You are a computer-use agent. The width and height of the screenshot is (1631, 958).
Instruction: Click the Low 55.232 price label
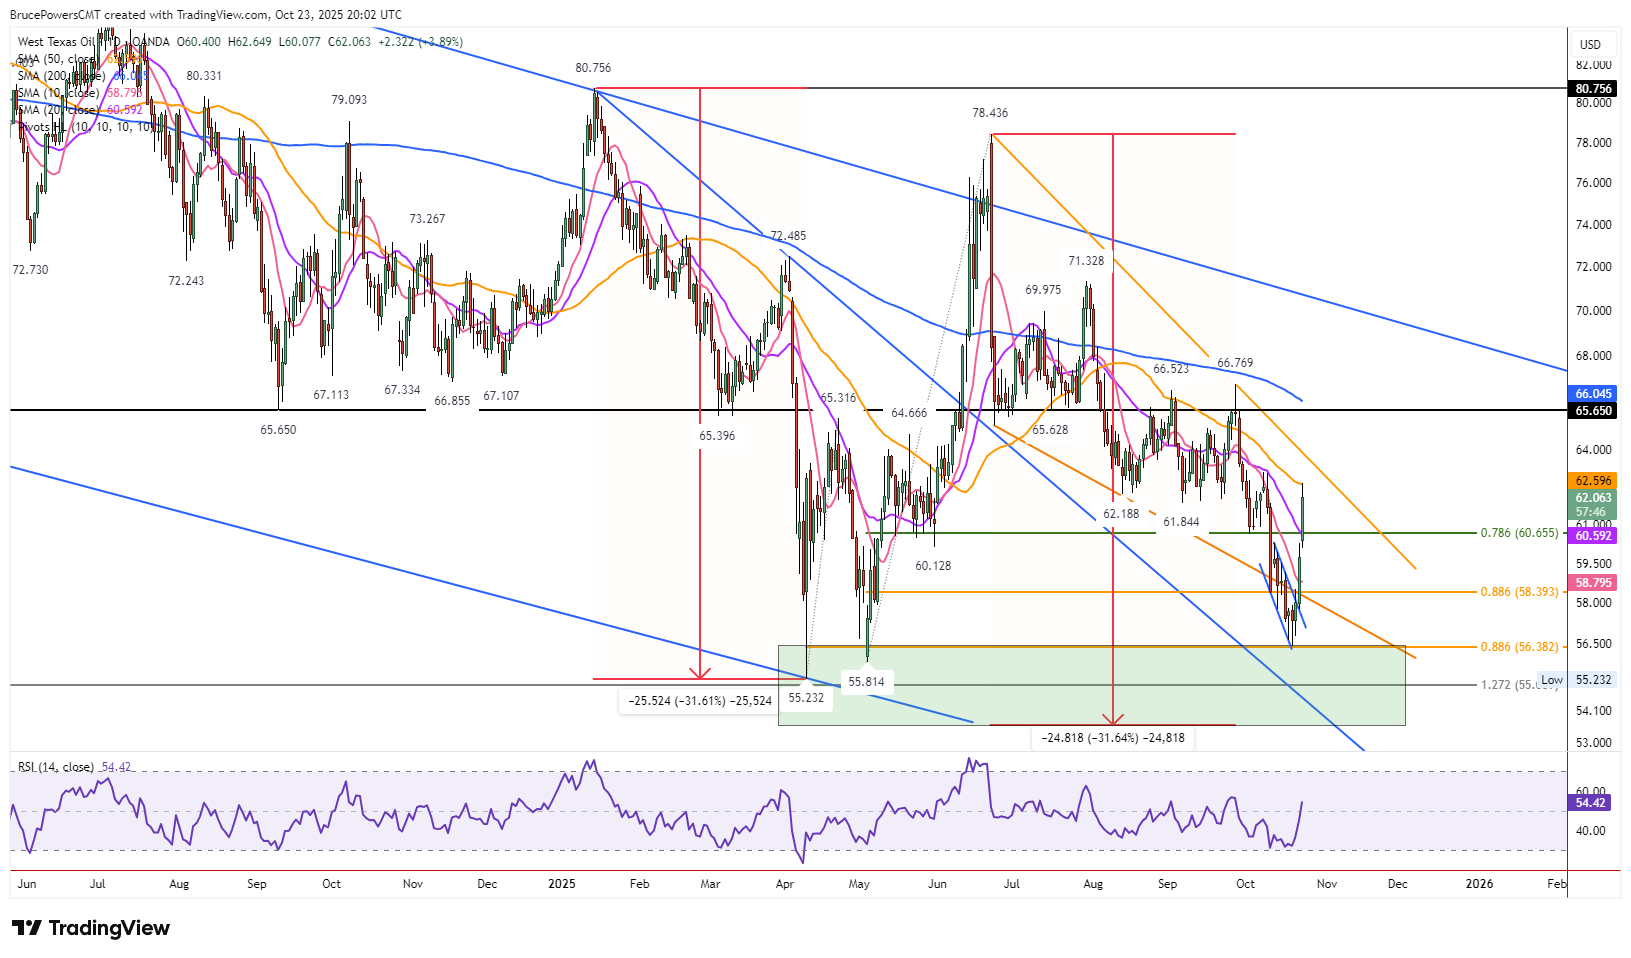(x=1577, y=680)
